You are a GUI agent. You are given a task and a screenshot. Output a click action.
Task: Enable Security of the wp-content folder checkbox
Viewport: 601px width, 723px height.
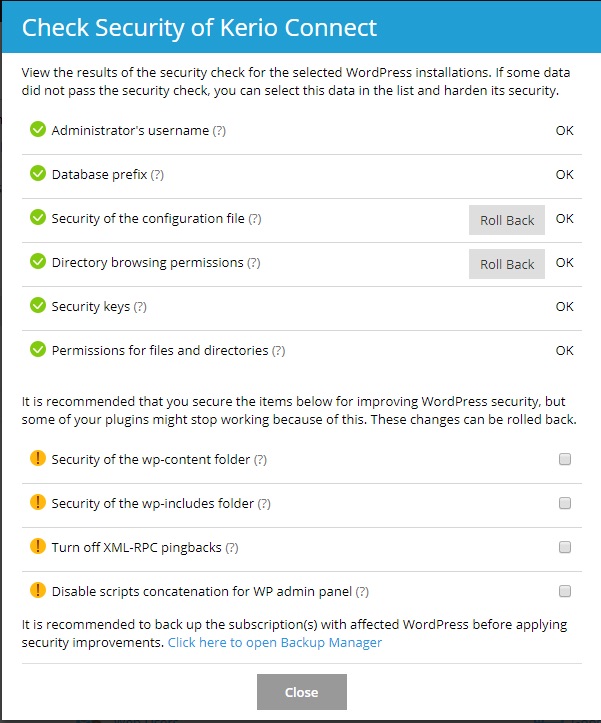565,460
